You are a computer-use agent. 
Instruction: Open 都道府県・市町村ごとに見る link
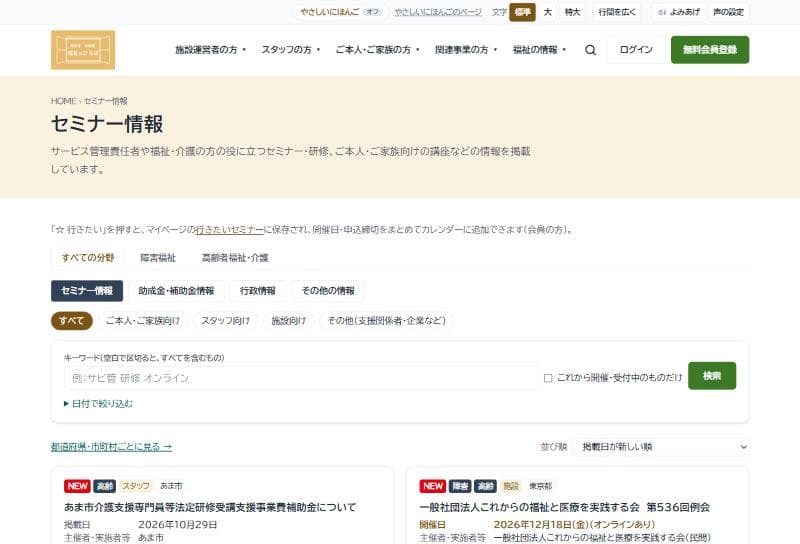tap(111, 447)
